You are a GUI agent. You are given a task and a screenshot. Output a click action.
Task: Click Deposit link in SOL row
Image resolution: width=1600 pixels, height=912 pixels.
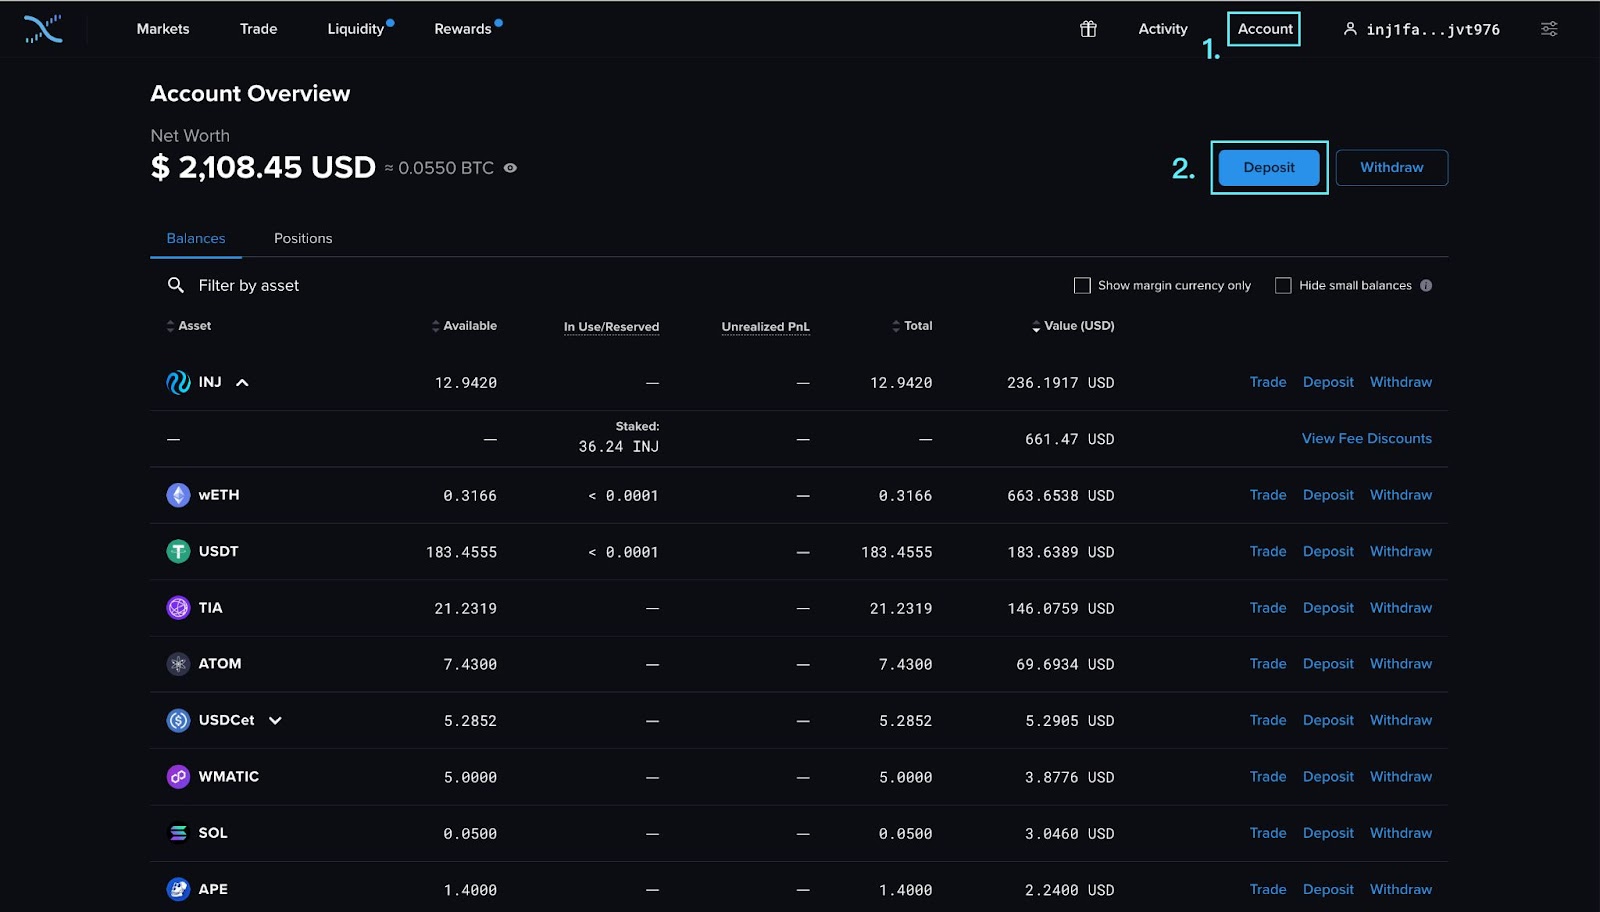[1328, 833]
